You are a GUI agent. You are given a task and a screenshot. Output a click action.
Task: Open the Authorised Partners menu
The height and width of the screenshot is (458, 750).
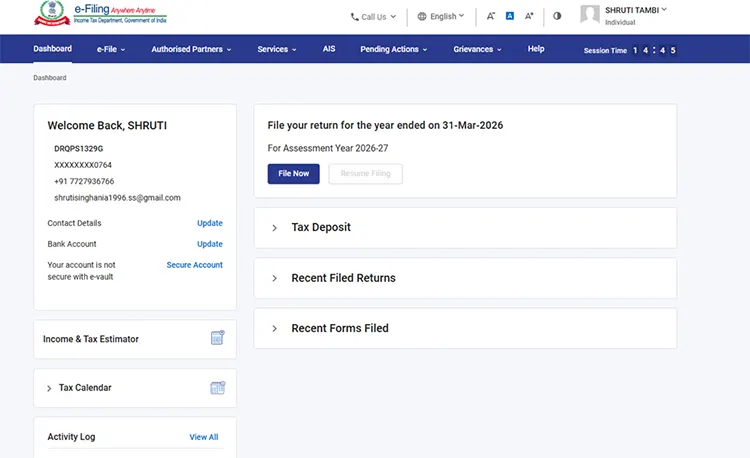point(191,49)
